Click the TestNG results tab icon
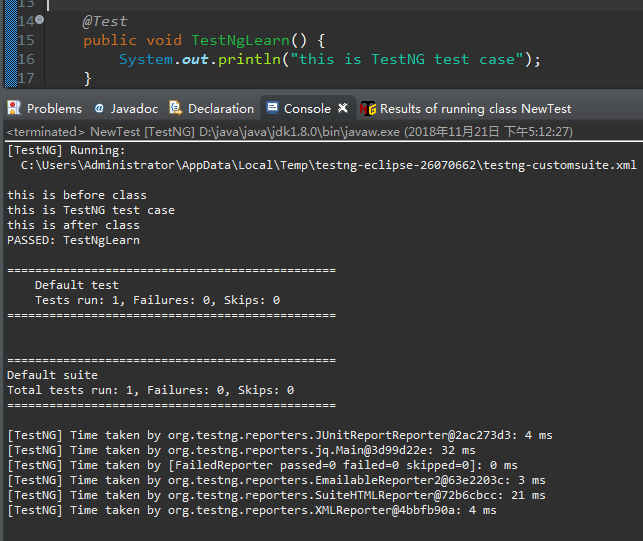 click(368, 109)
